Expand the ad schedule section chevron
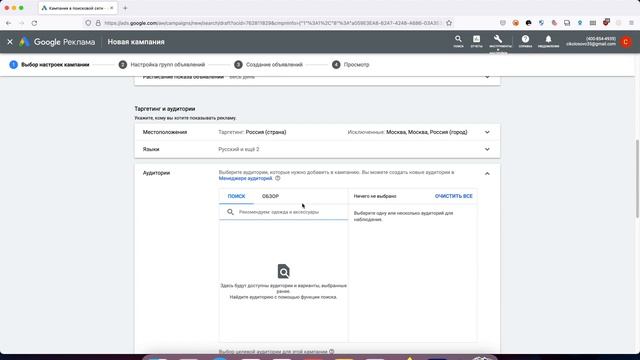The width and height of the screenshot is (640, 360). tap(487, 77)
